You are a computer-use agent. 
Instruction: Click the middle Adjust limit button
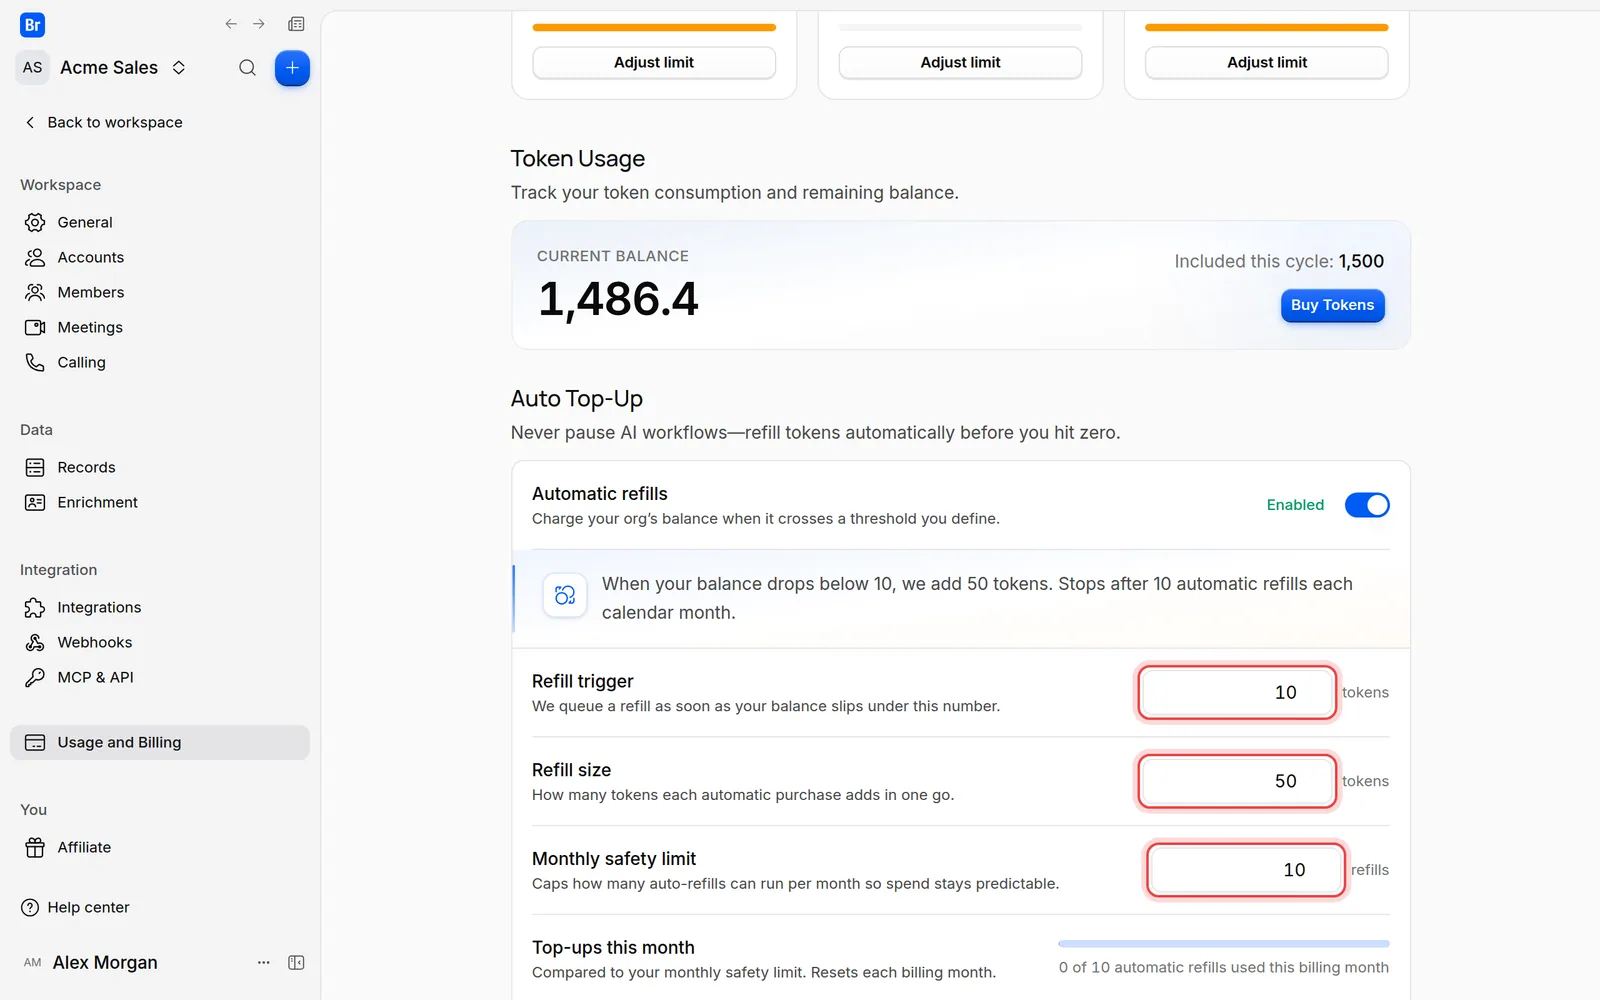tap(960, 62)
